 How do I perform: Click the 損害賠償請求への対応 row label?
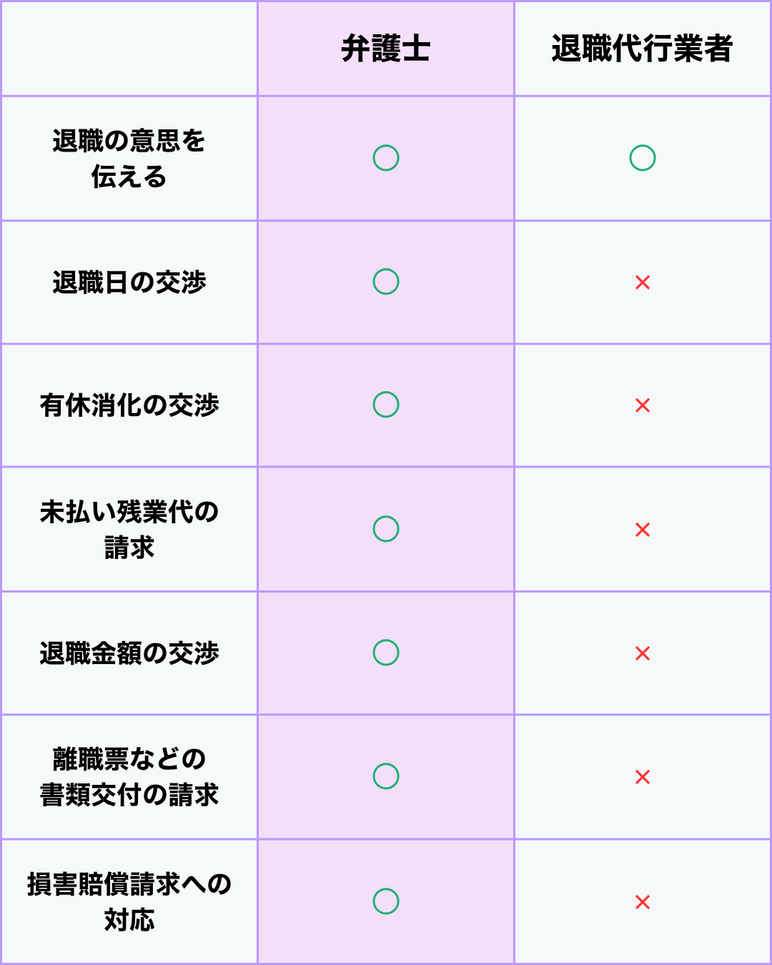(x=129, y=901)
